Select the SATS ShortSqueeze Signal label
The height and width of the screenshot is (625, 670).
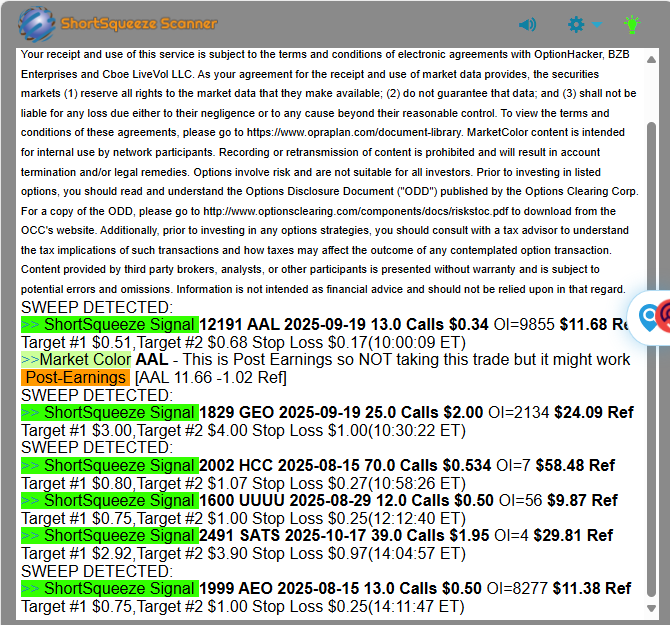110,536
